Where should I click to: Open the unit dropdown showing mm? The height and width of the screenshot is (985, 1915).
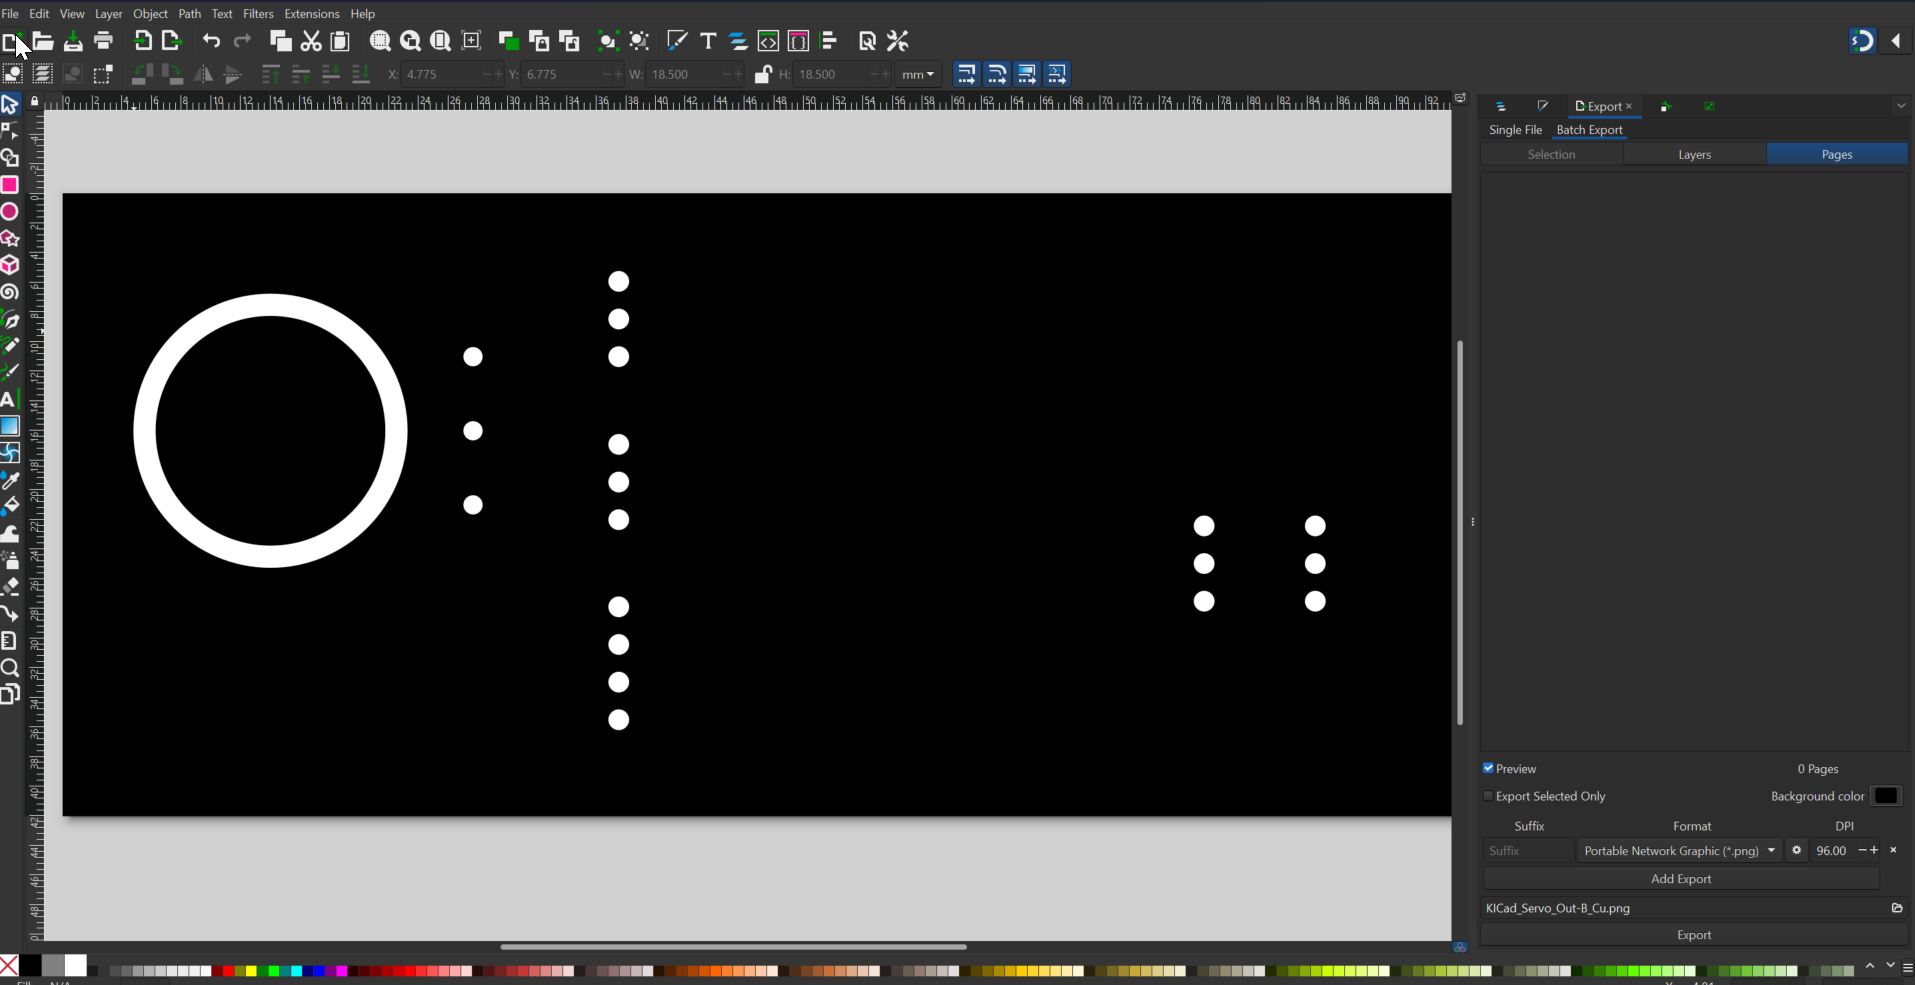(x=917, y=74)
